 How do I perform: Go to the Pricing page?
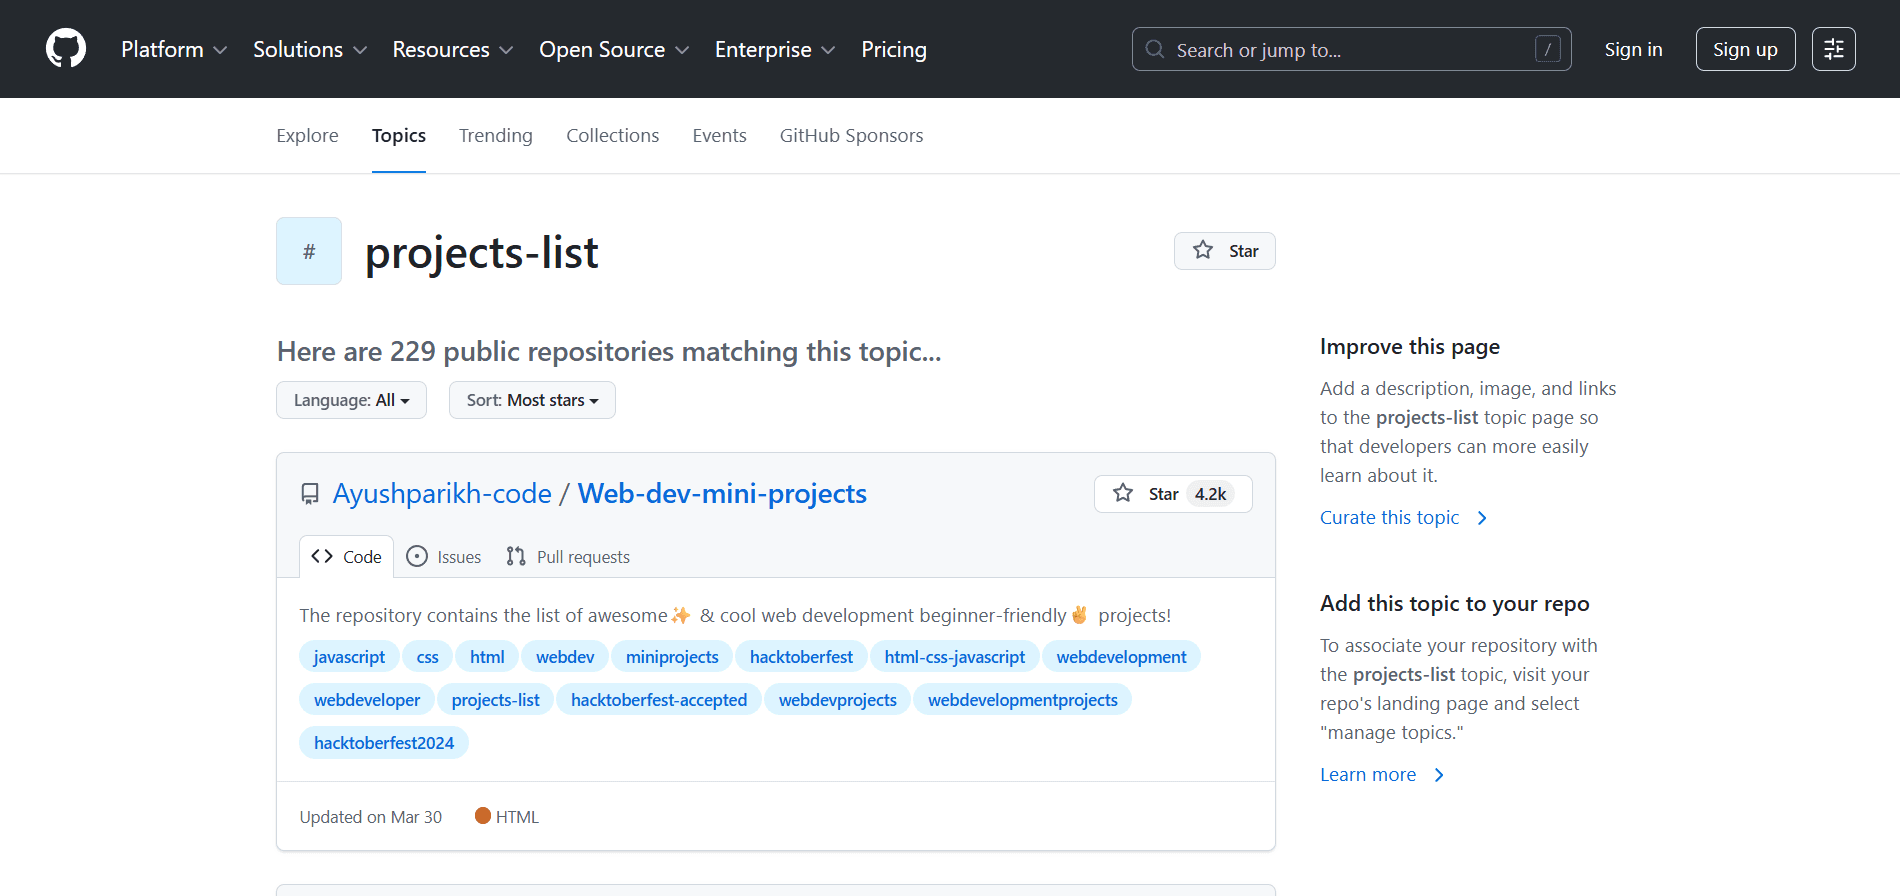point(894,49)
